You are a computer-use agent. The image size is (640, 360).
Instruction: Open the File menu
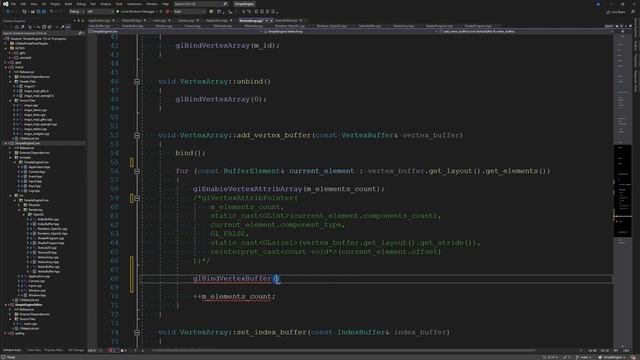point(13,4)
